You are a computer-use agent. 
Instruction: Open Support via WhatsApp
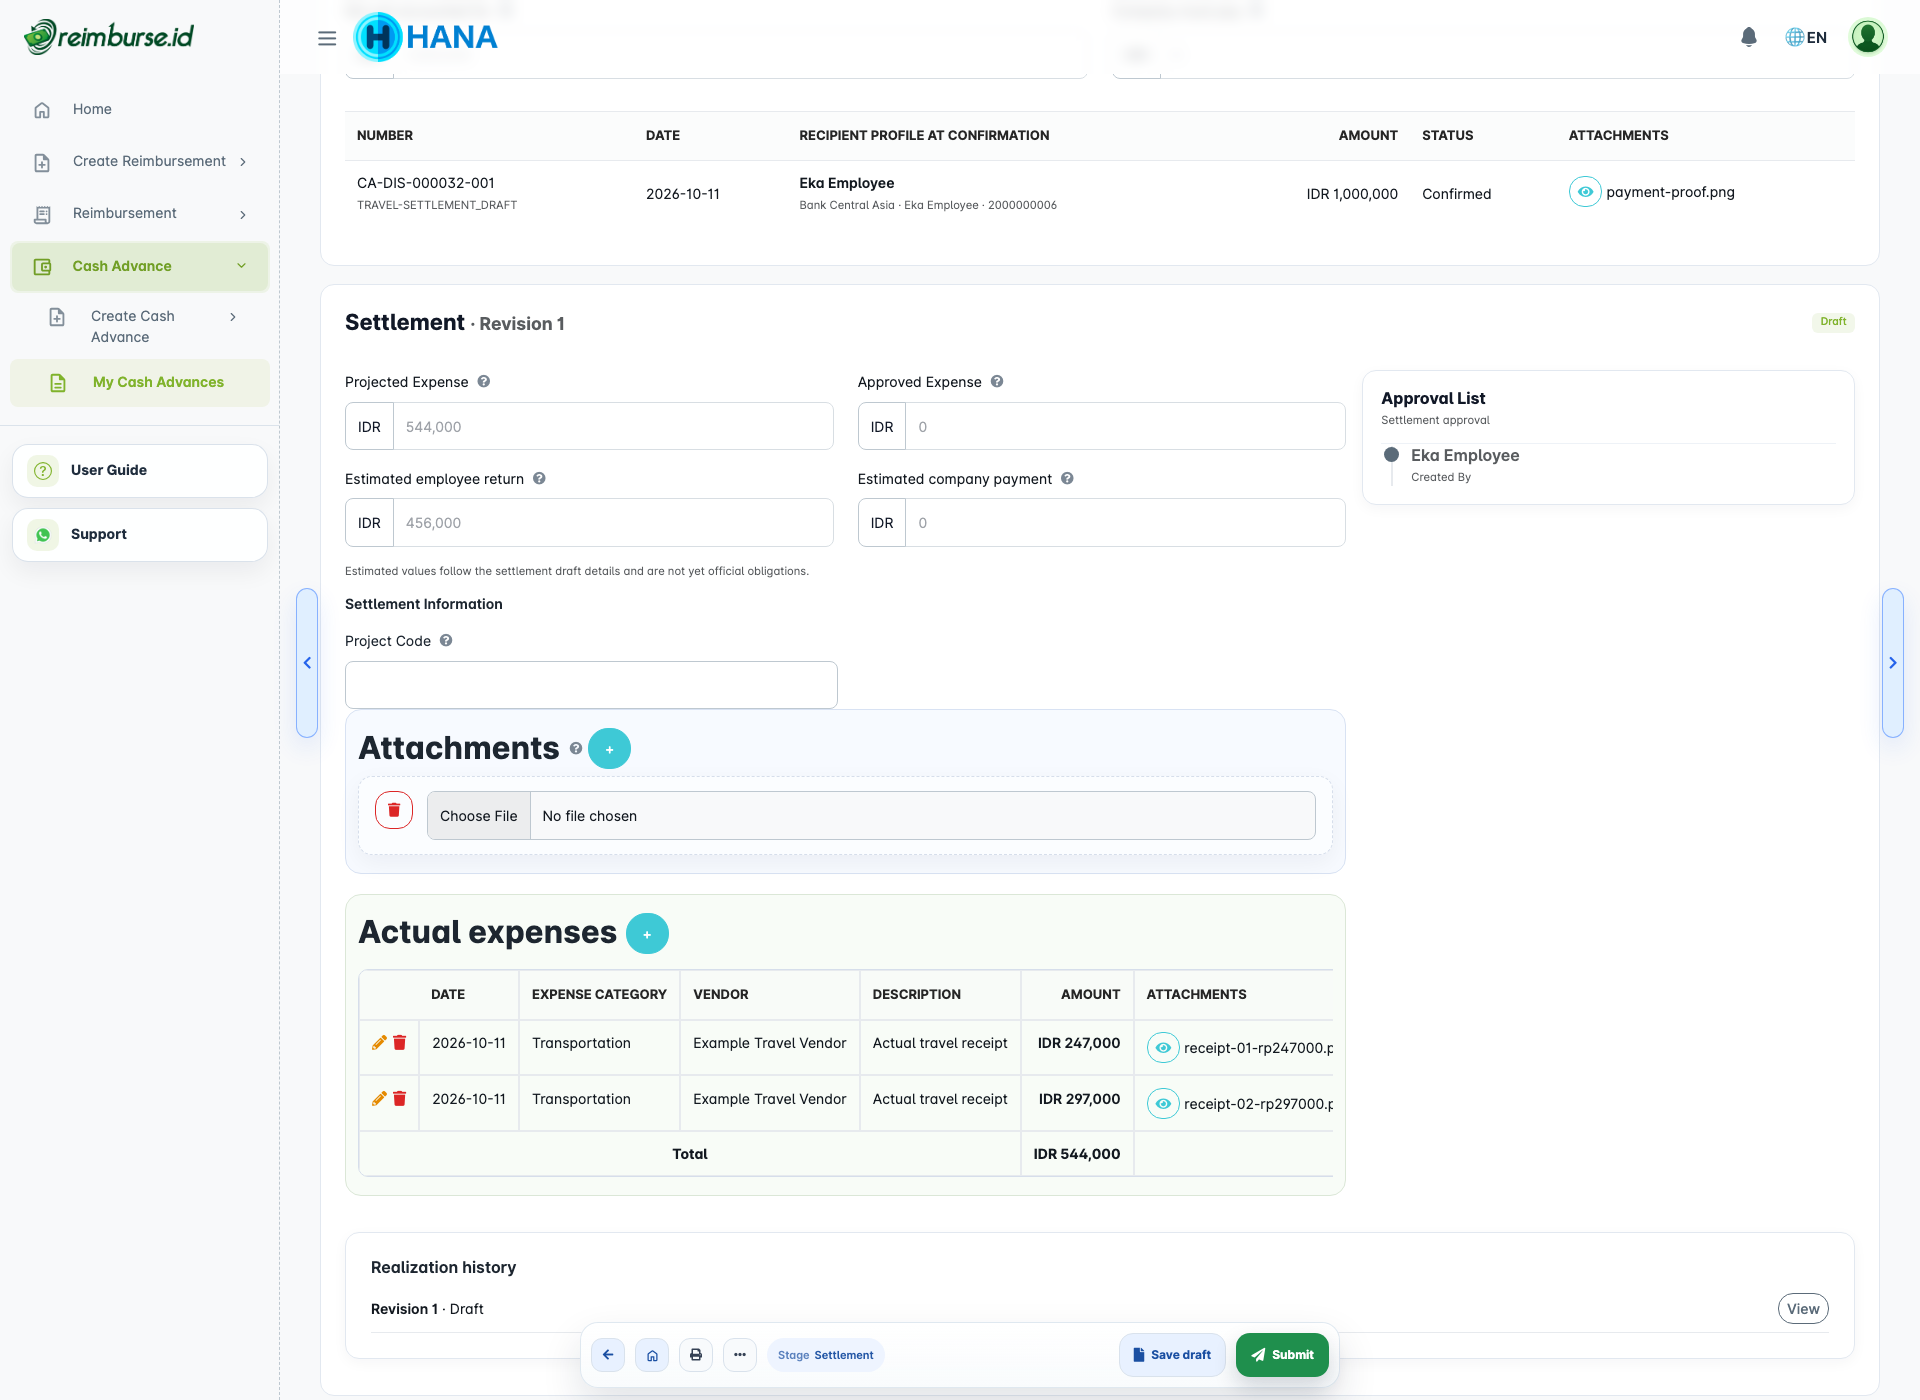point(140,534)
